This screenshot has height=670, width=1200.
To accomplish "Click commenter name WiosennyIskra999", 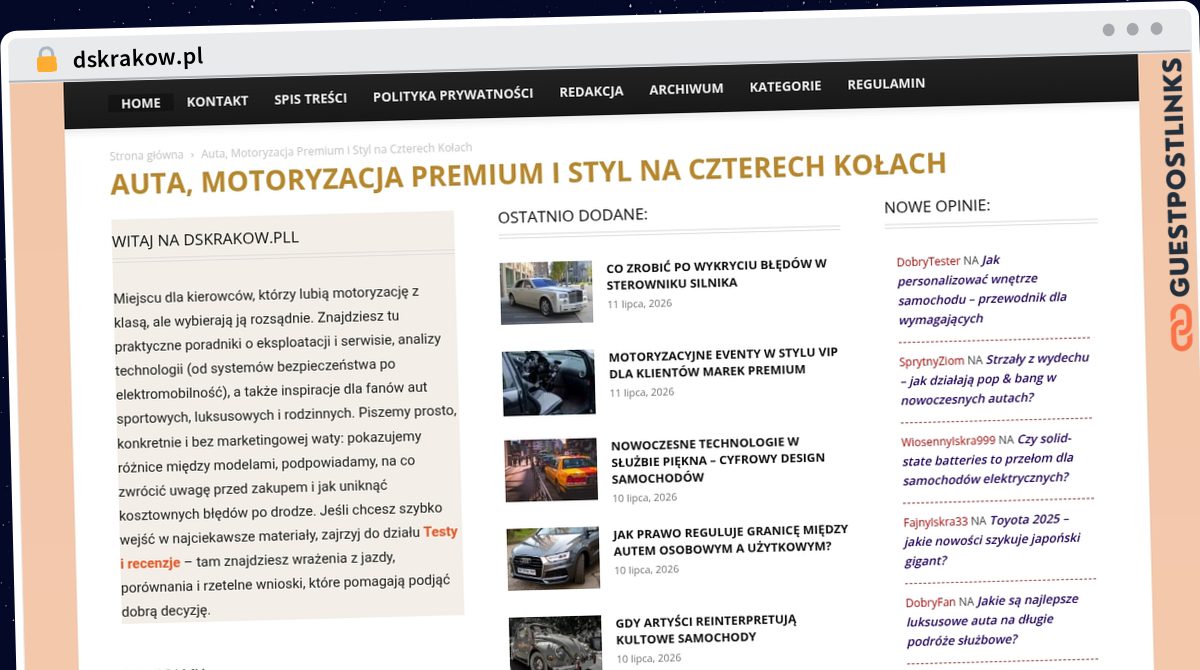I will (948, 440).
